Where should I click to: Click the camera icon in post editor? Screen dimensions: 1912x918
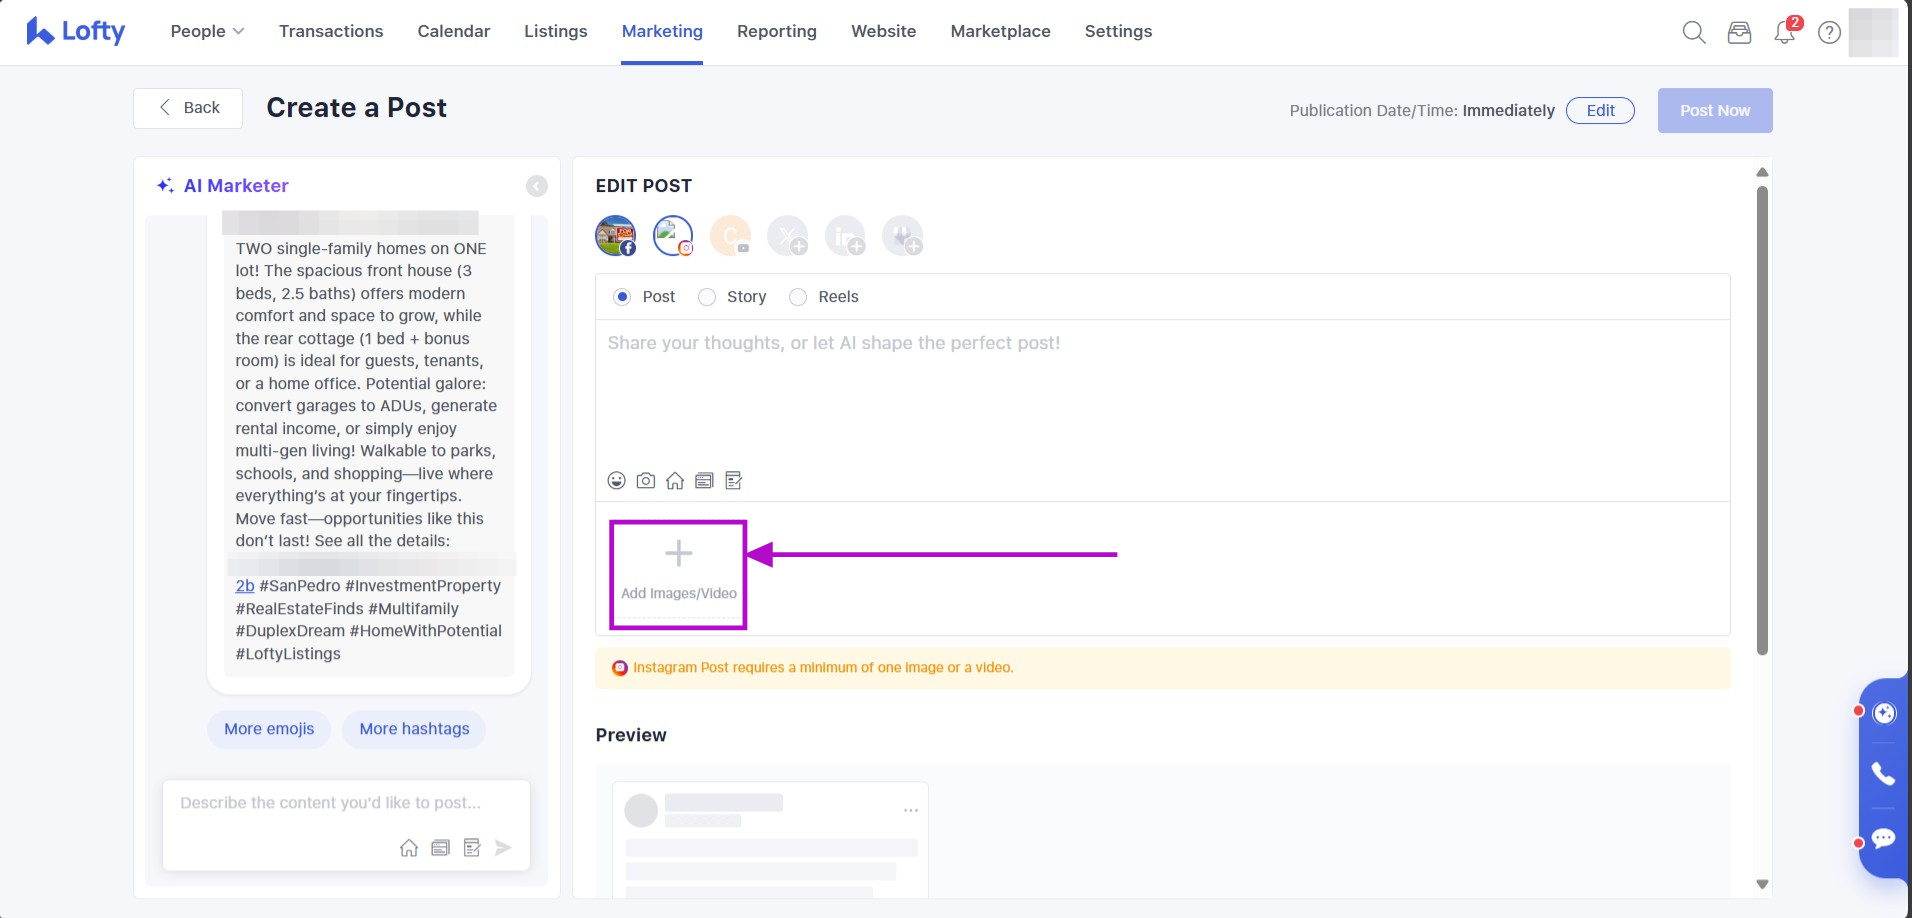(646, 481)
